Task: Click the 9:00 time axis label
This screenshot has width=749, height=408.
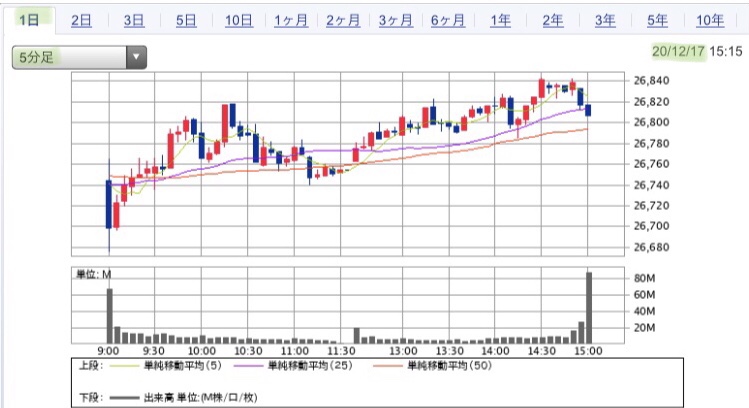Action: point(108,351)
